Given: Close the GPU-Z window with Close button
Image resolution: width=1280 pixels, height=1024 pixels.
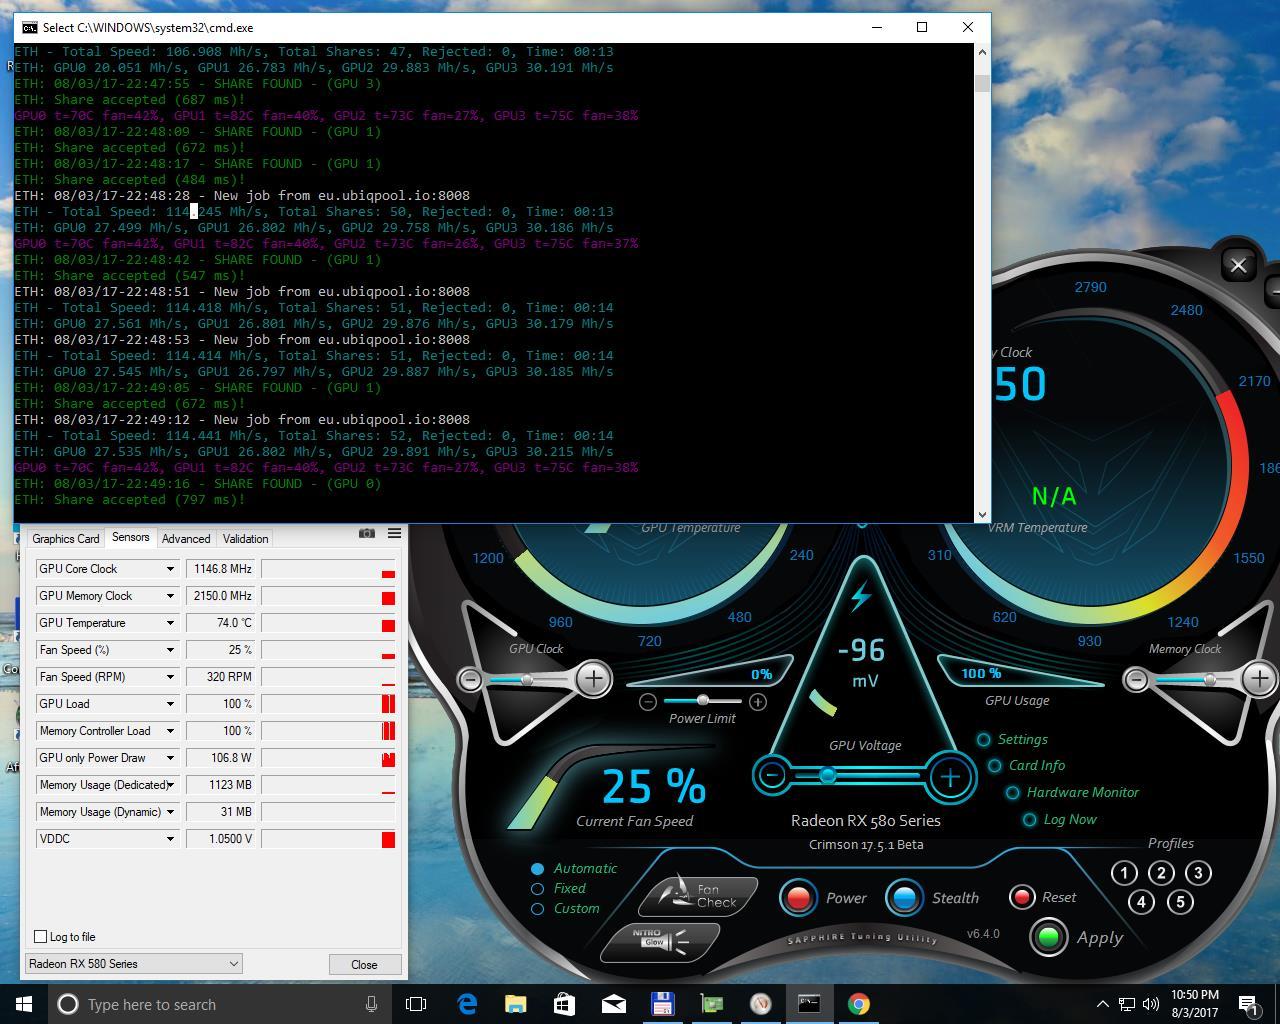Looking at the screenshot, I should click(364, 964).
